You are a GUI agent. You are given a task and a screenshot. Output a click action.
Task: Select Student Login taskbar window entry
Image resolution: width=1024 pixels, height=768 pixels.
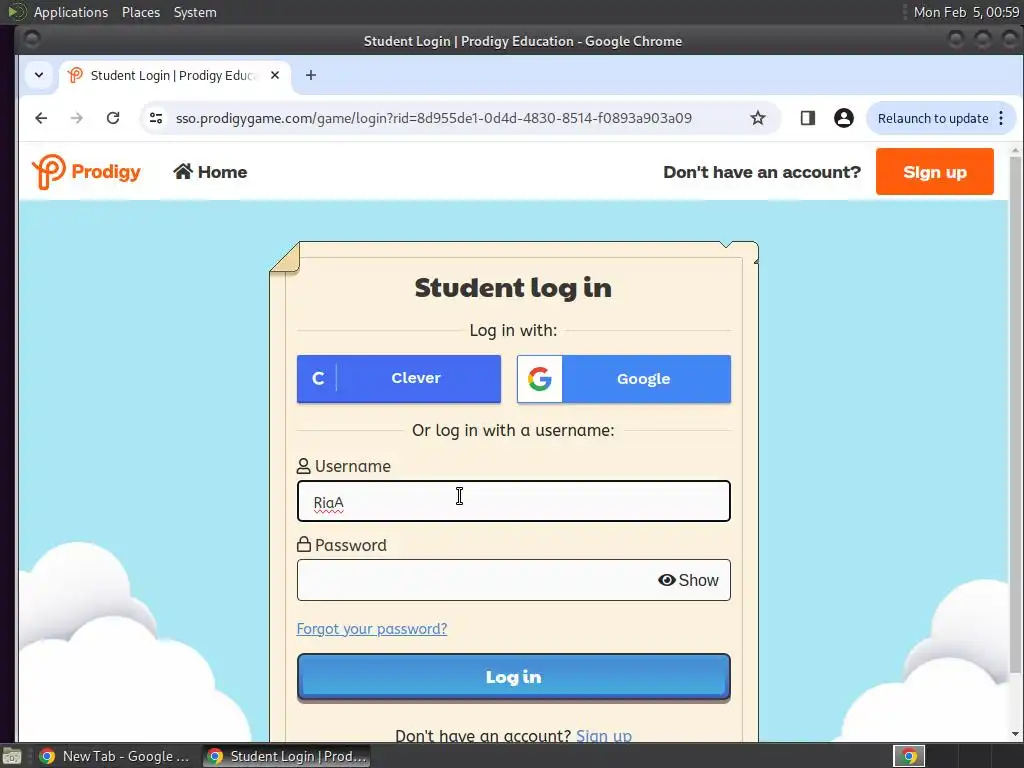[287, 756]
